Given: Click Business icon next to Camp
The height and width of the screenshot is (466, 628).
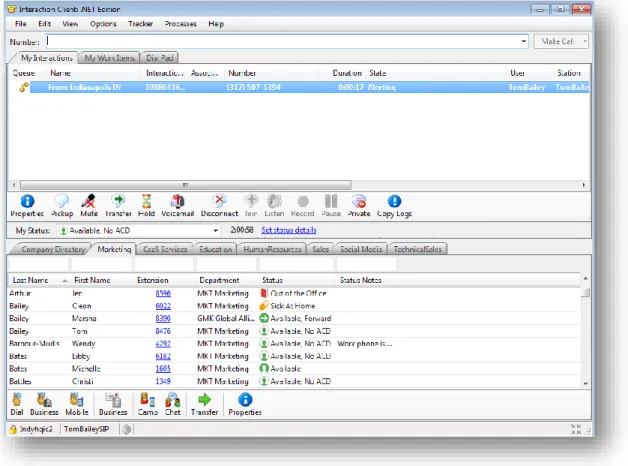Looking at the screenshot, I should pyautogui.click(x=113, y=404).
